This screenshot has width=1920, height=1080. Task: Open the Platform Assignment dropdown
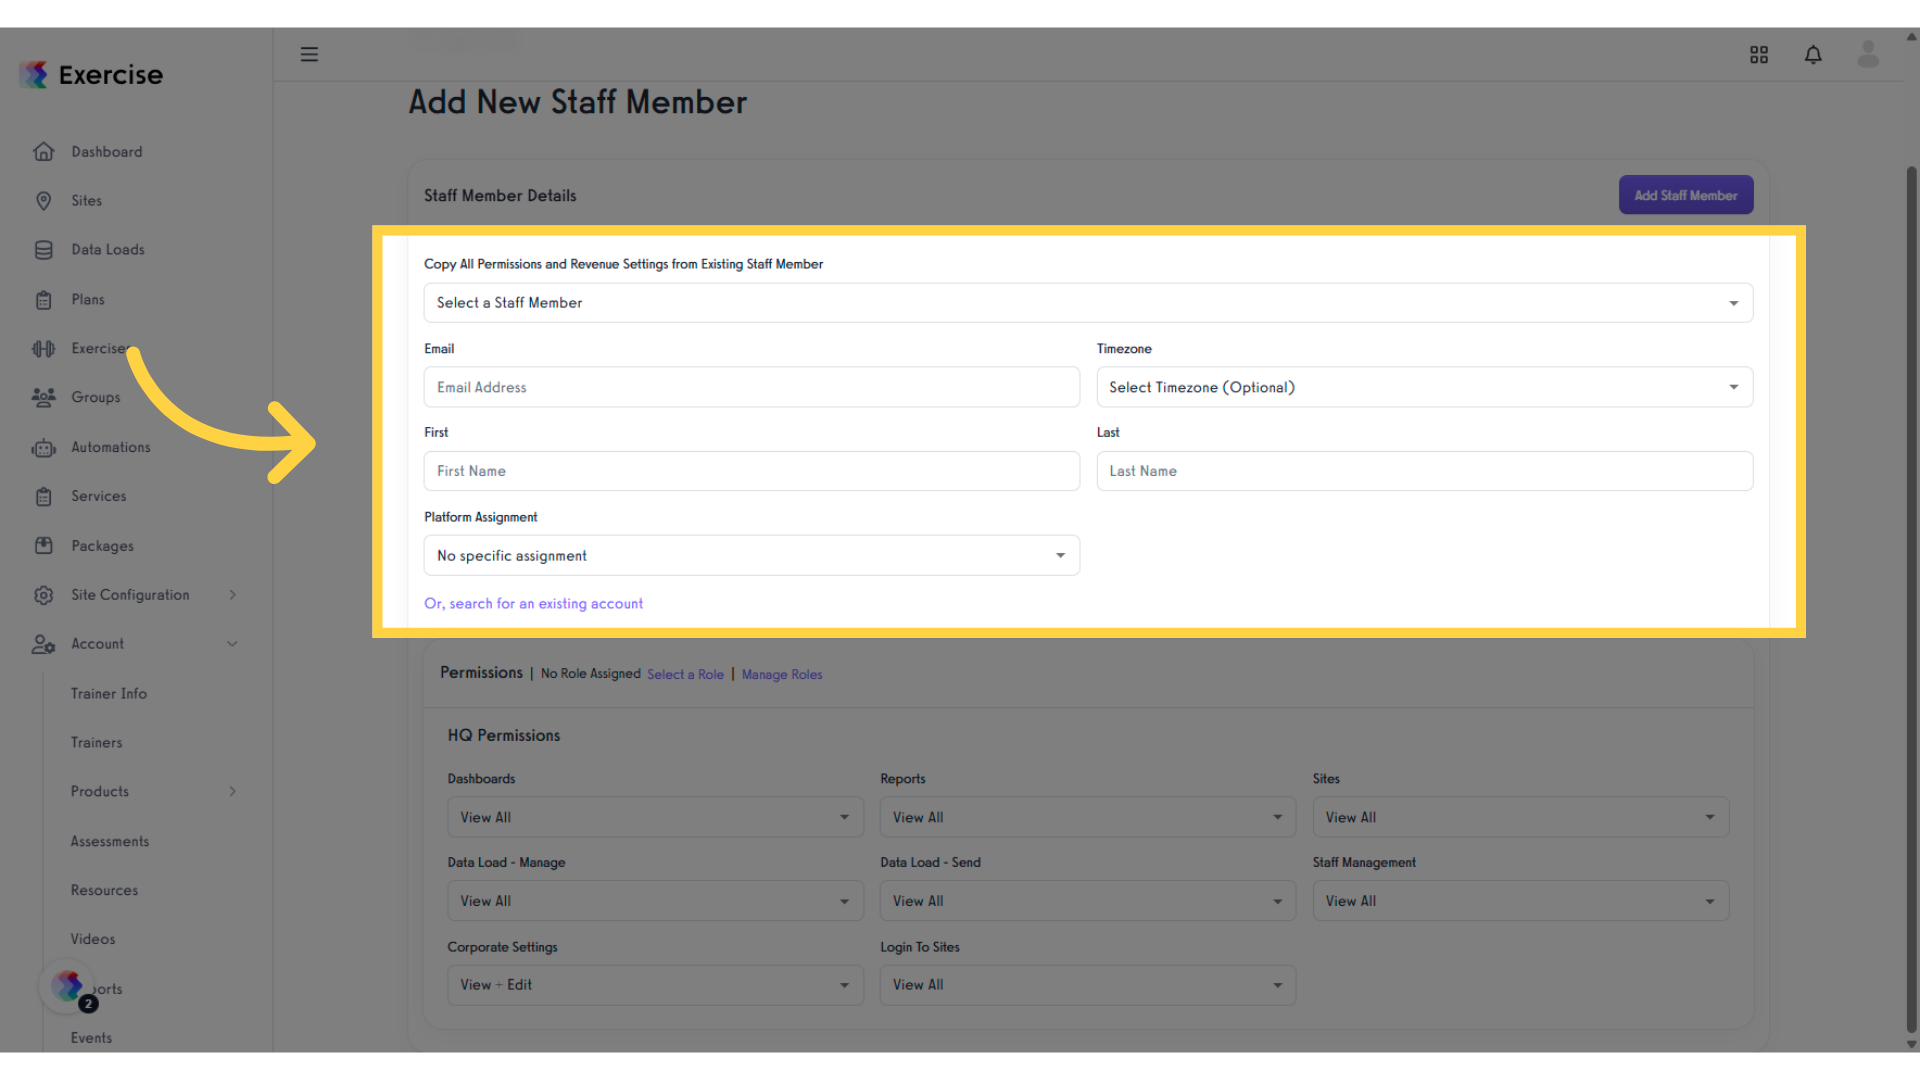tap(752, 556)
